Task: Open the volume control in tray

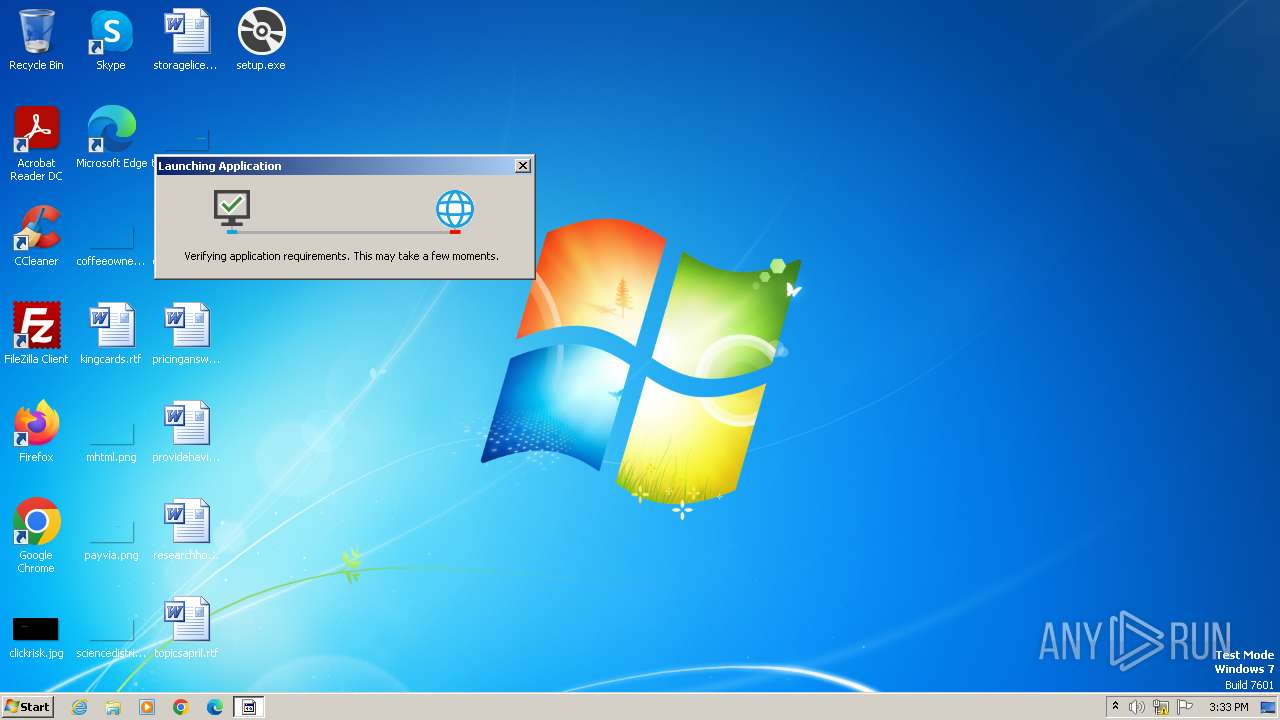Action: 1137,707
